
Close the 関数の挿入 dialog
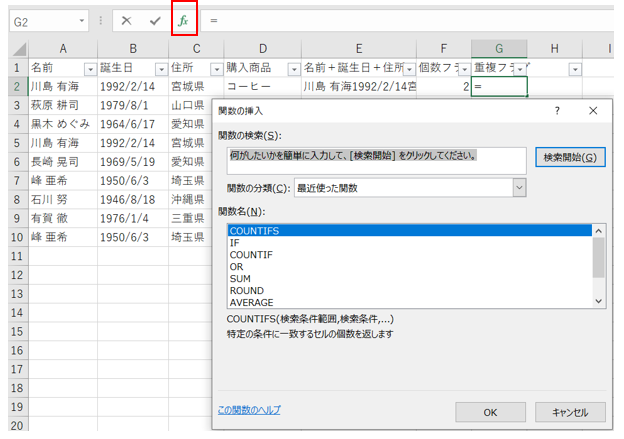[593, 111]
